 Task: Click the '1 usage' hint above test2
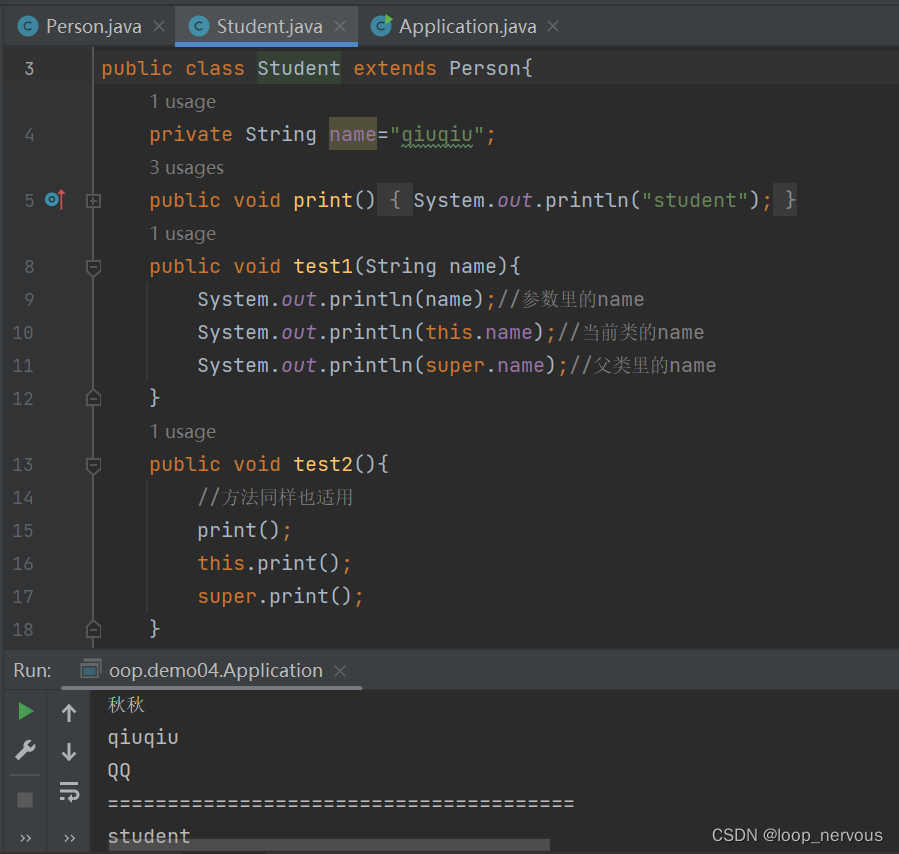click(x=183, y=431)
